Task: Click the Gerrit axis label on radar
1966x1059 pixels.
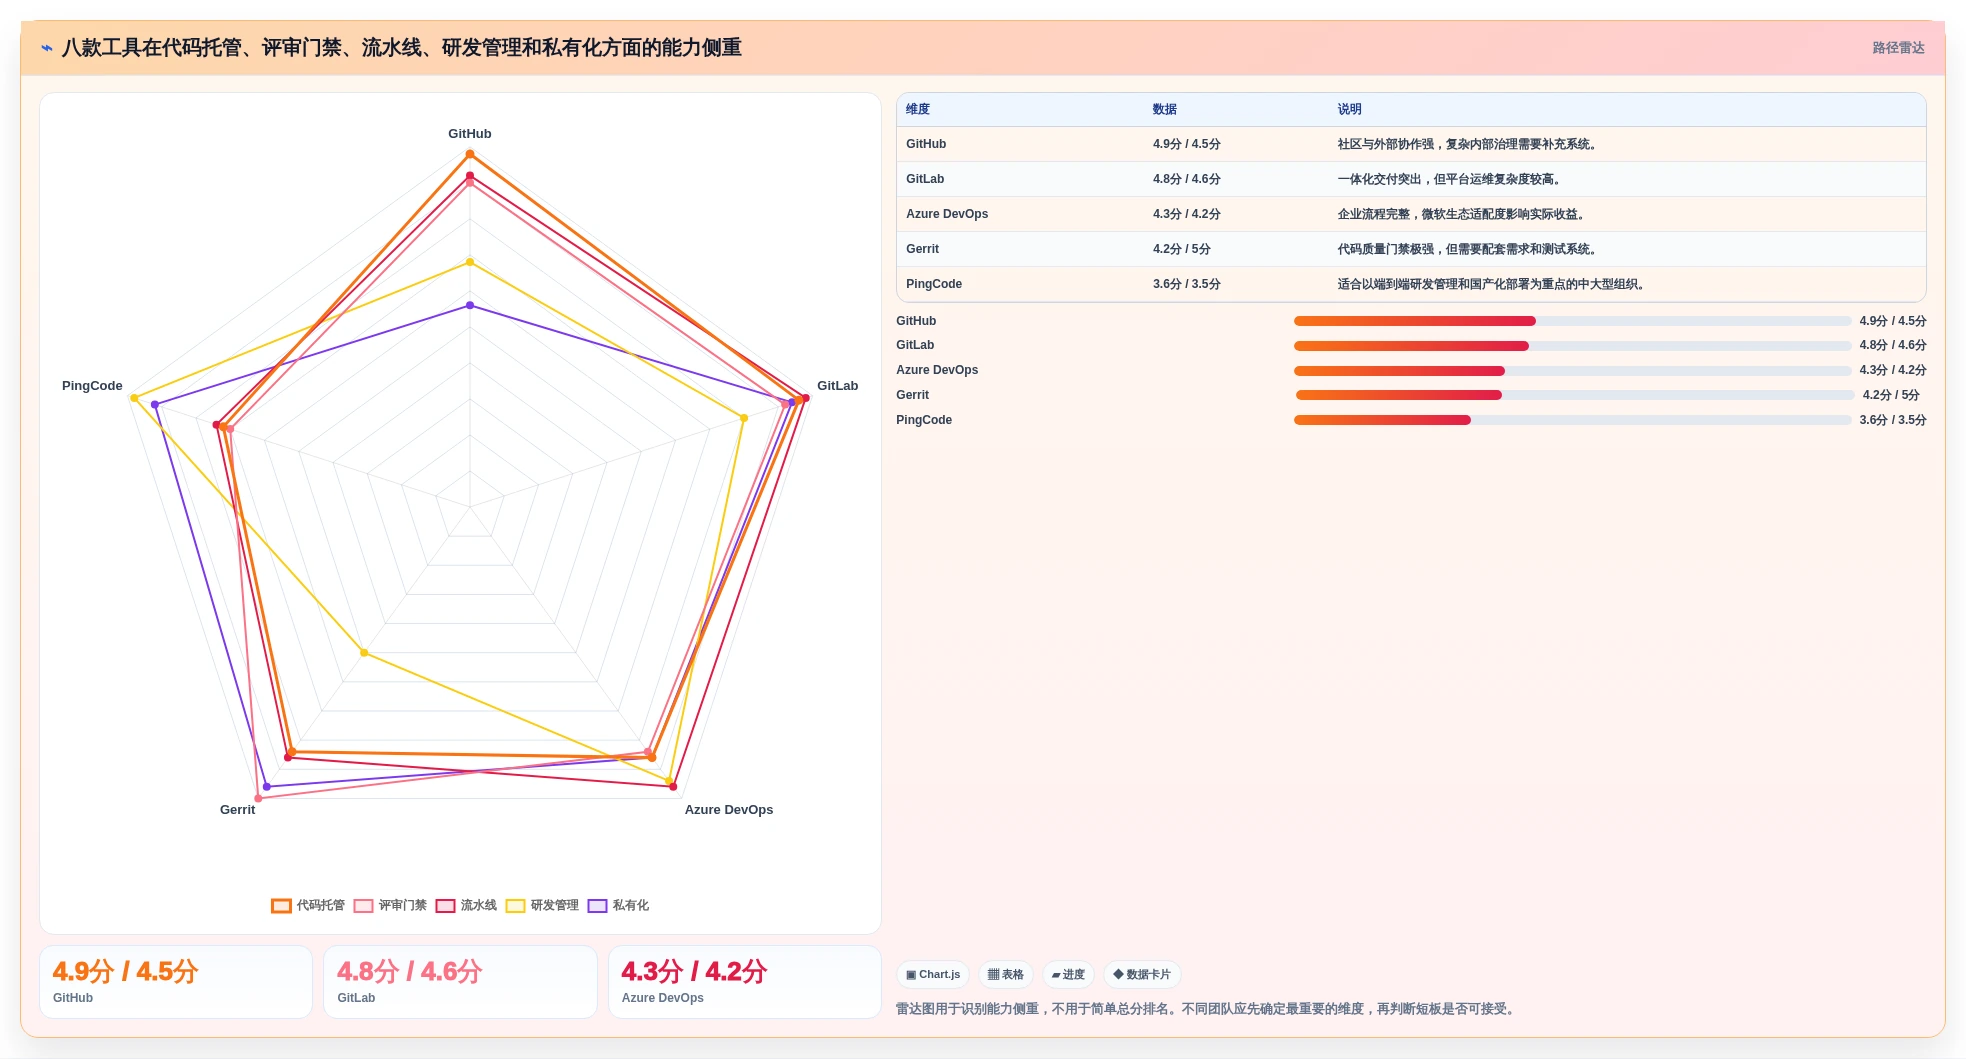Action: [x=238, y=810]
